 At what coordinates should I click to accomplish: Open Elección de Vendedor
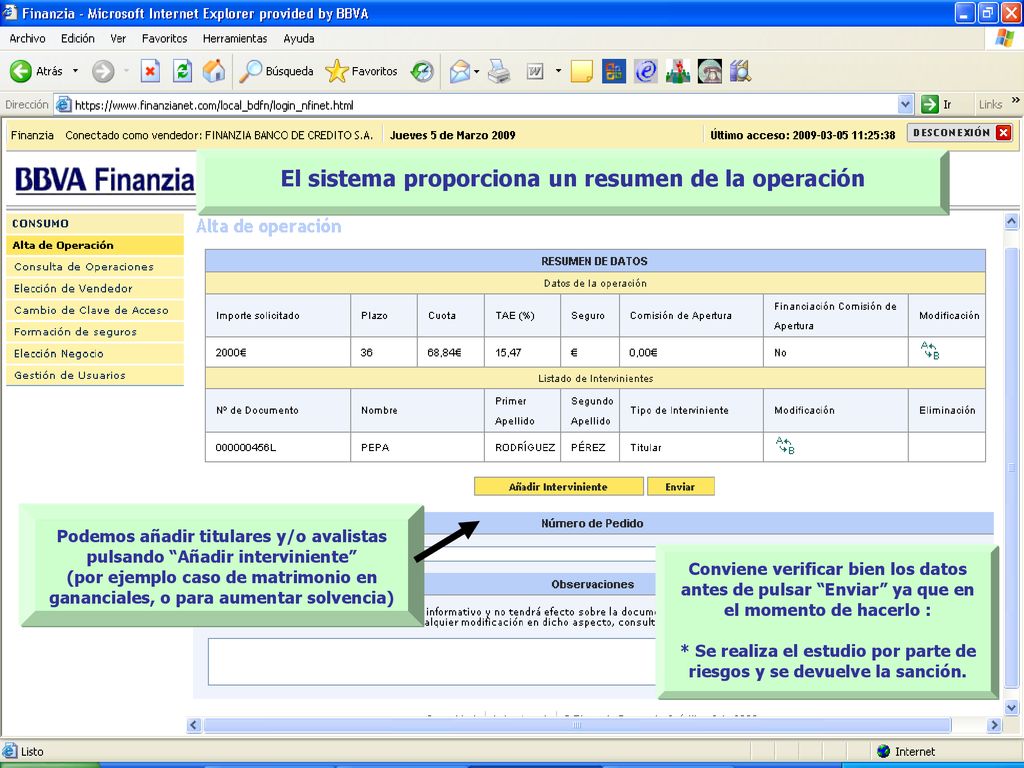coord(95,289)
